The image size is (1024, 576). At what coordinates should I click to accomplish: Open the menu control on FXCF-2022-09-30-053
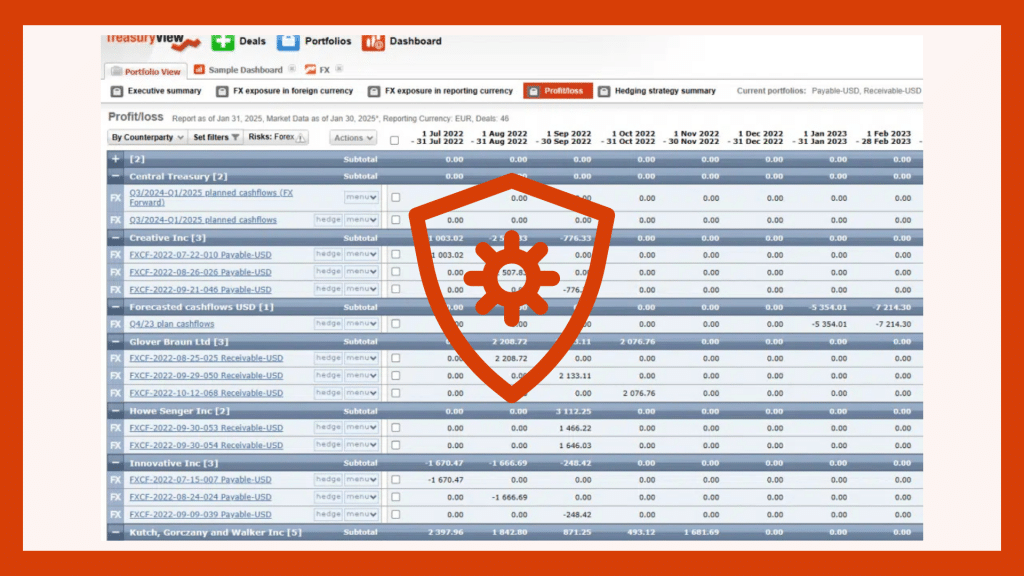(360, 427)
